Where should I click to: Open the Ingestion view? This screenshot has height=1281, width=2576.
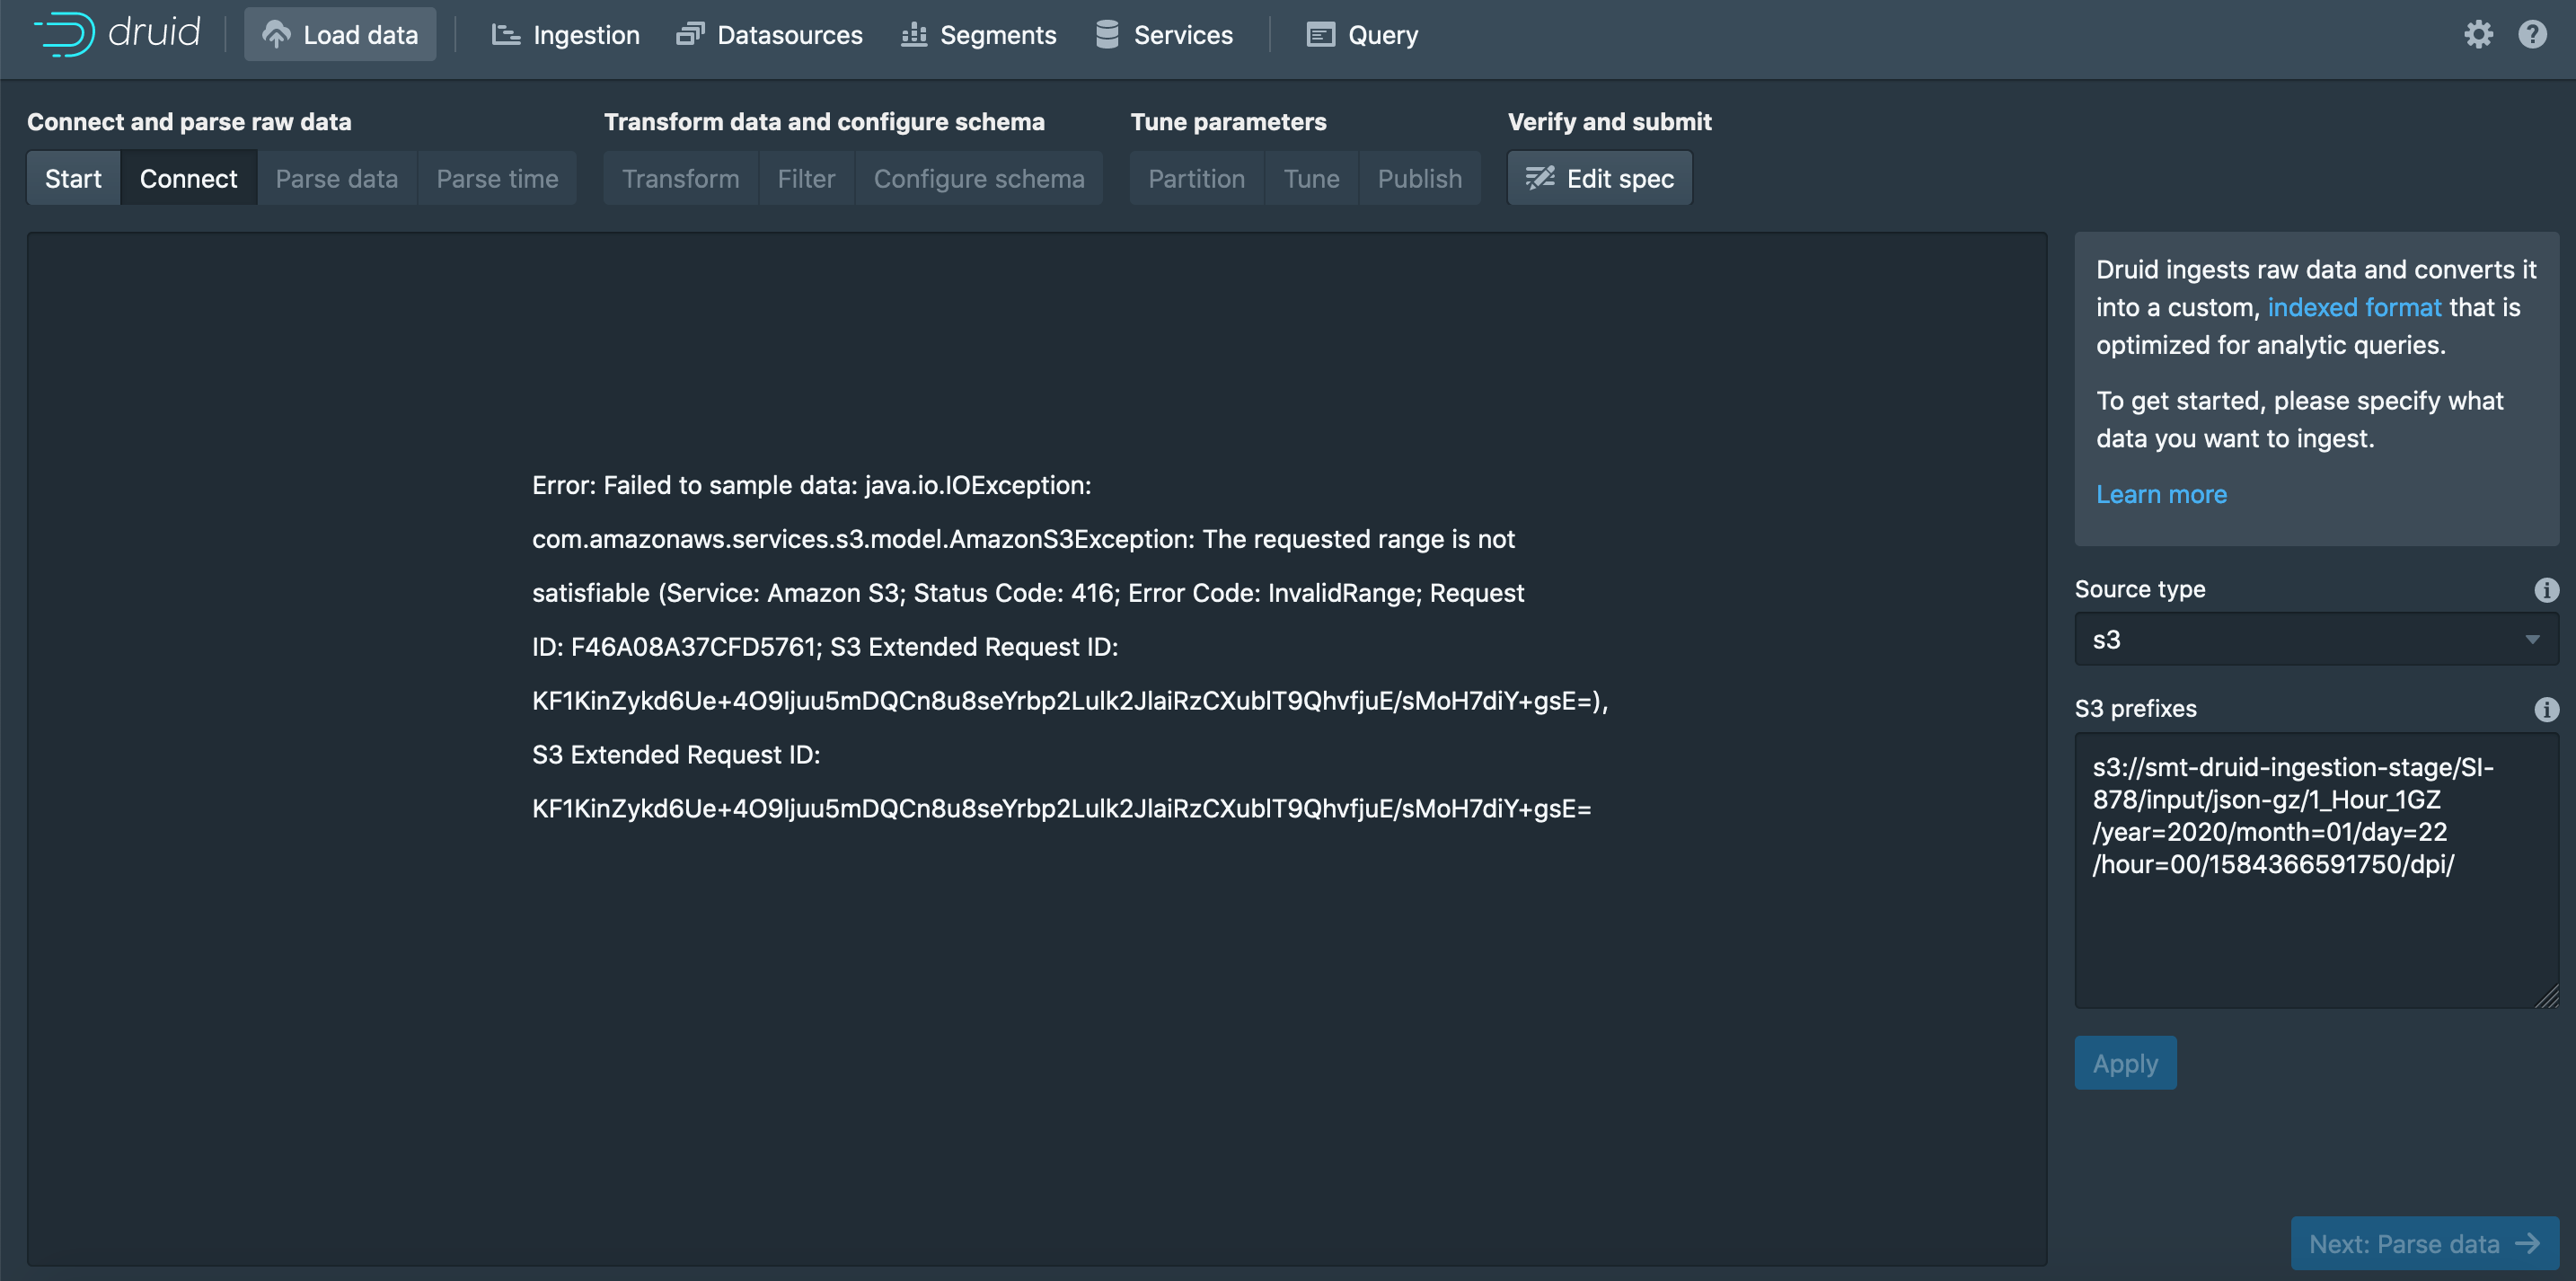point(565,35)
